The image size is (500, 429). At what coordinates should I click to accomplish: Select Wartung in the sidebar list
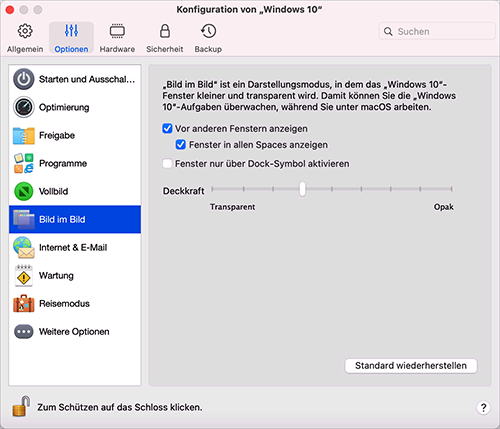click(75, 276)
